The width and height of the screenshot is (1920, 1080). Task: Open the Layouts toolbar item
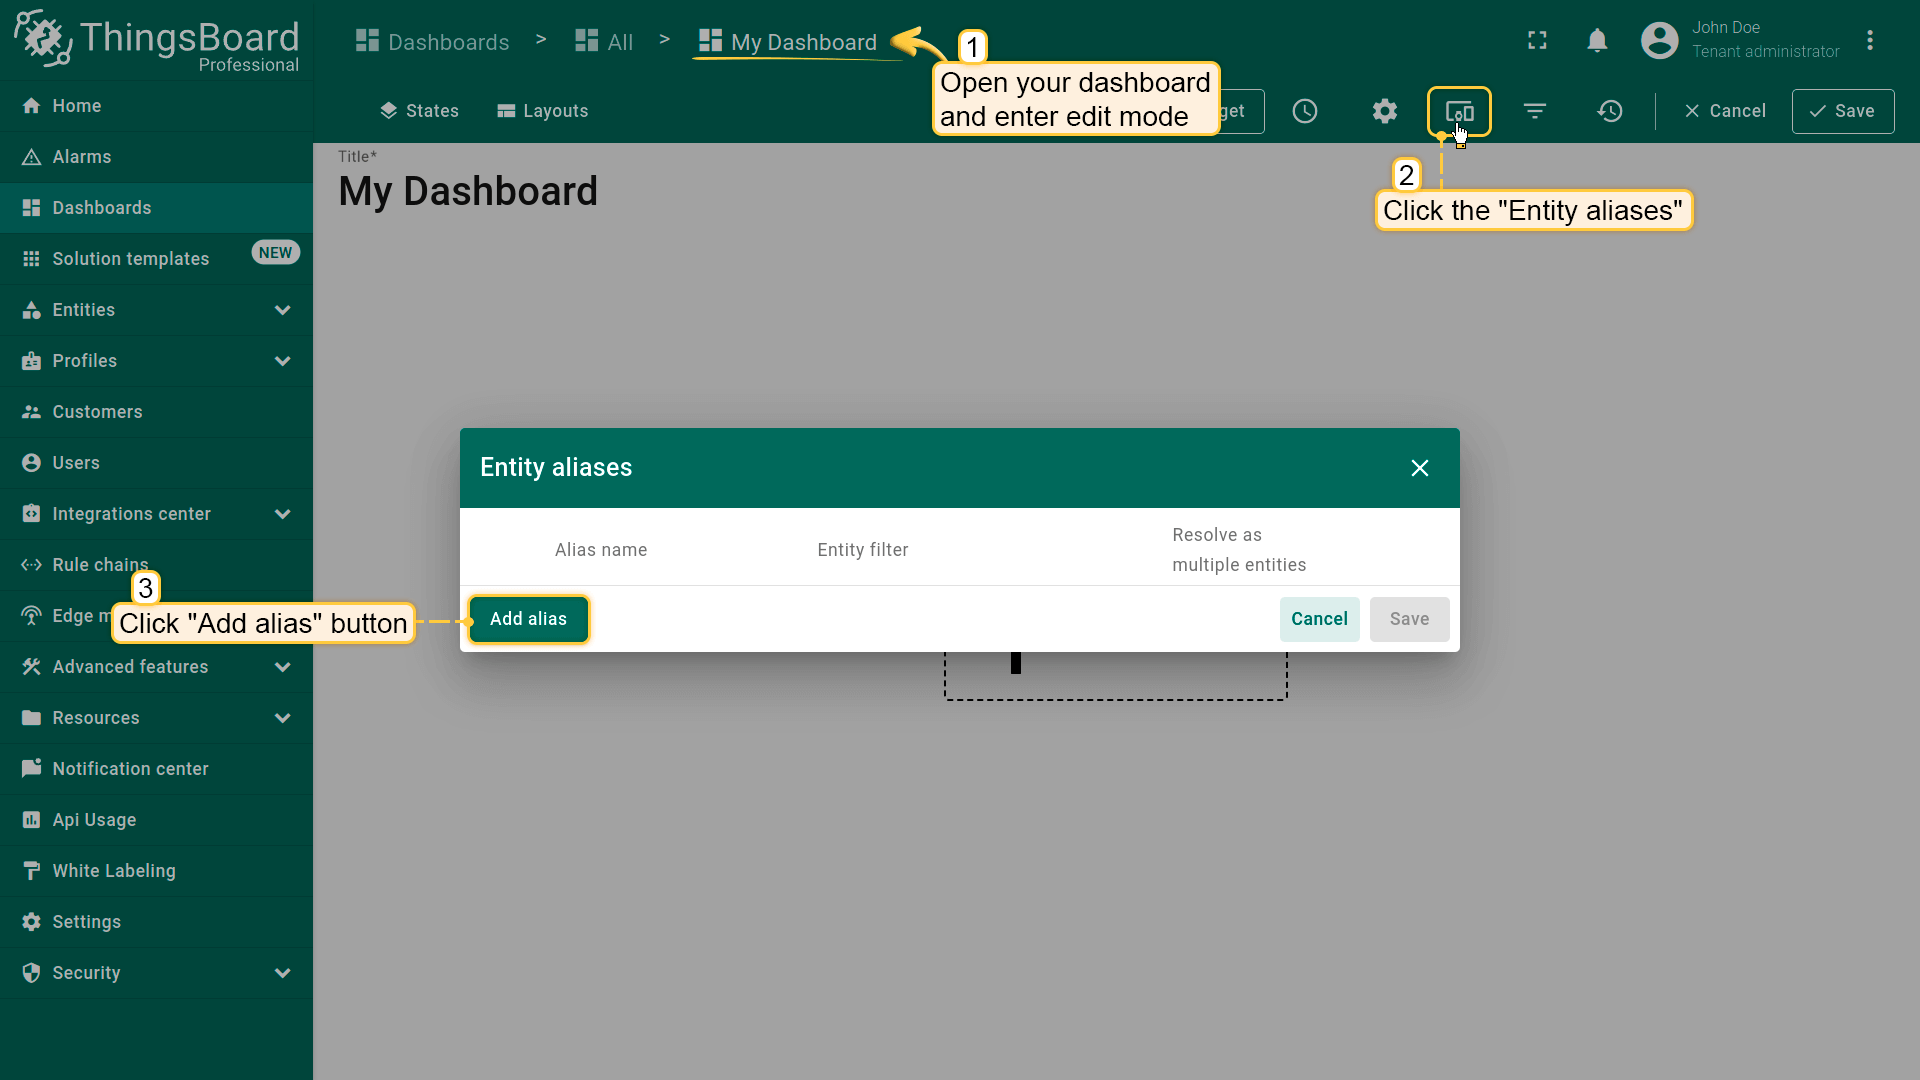[x=543, y=111]
